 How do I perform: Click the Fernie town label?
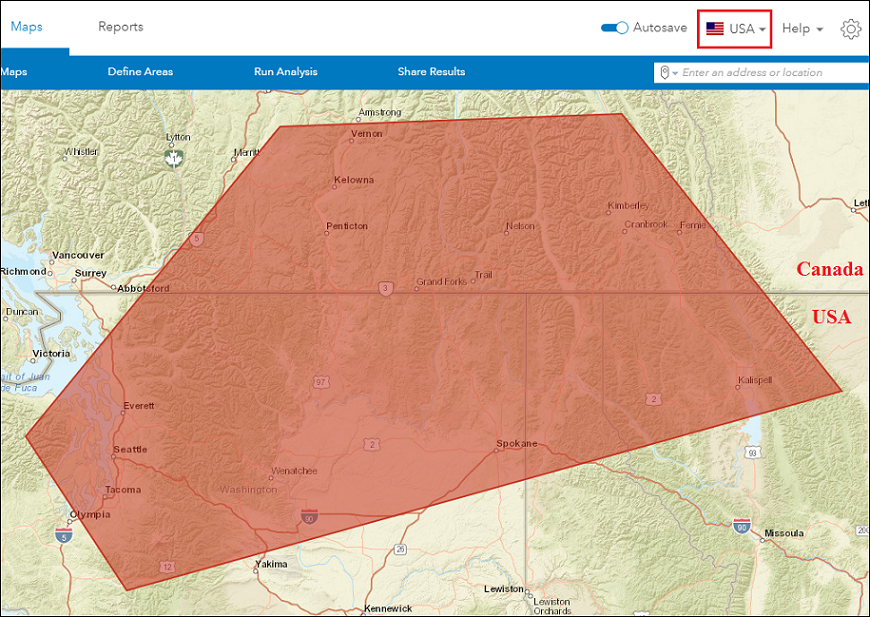tap(693, 225)
